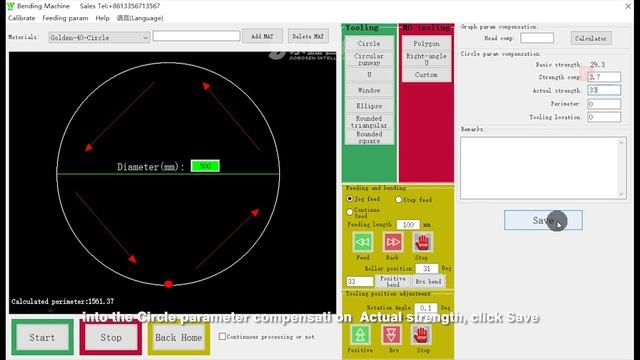Click the Basic strength value 29.3
The height and width of the screenshot is (360, 640).
tap(597, 64)
